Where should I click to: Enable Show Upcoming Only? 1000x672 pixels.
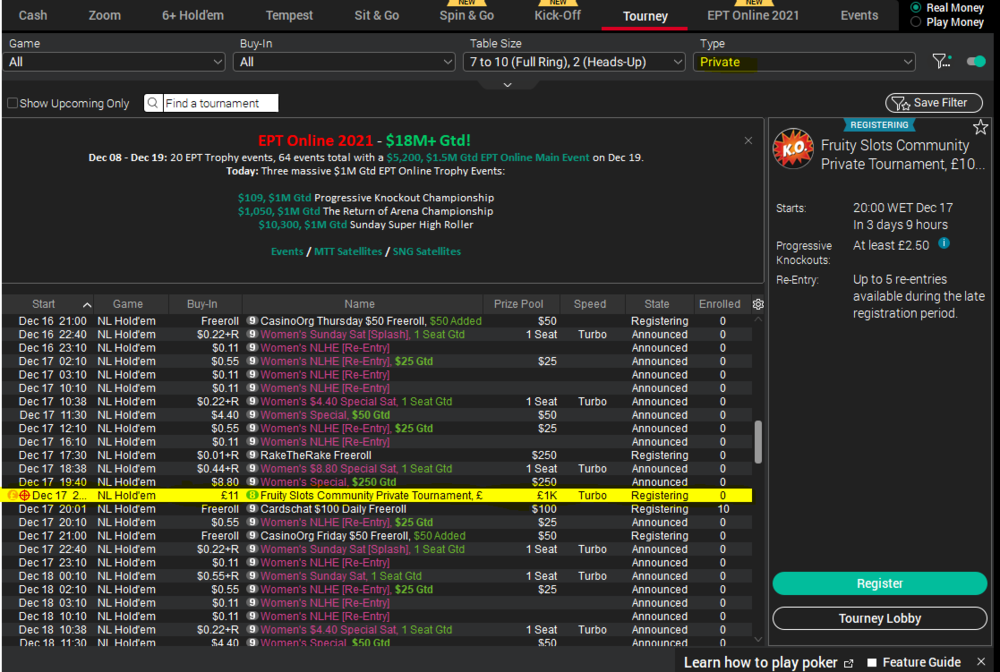pos(12,102)
